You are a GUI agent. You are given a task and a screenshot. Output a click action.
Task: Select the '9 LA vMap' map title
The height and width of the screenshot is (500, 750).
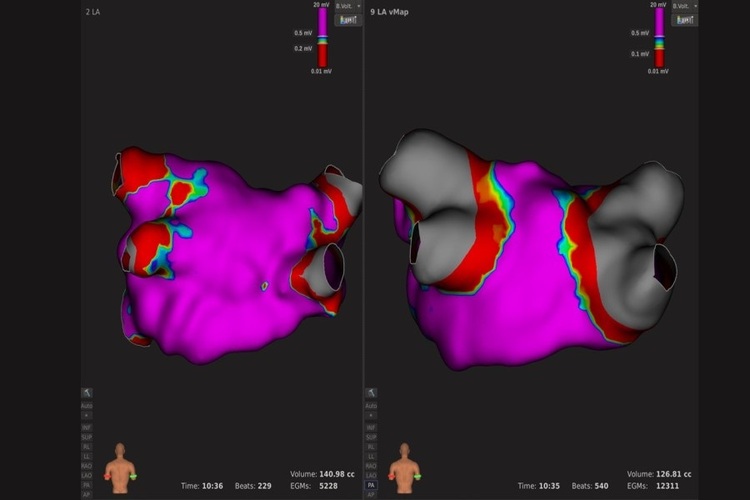point(390,11)
